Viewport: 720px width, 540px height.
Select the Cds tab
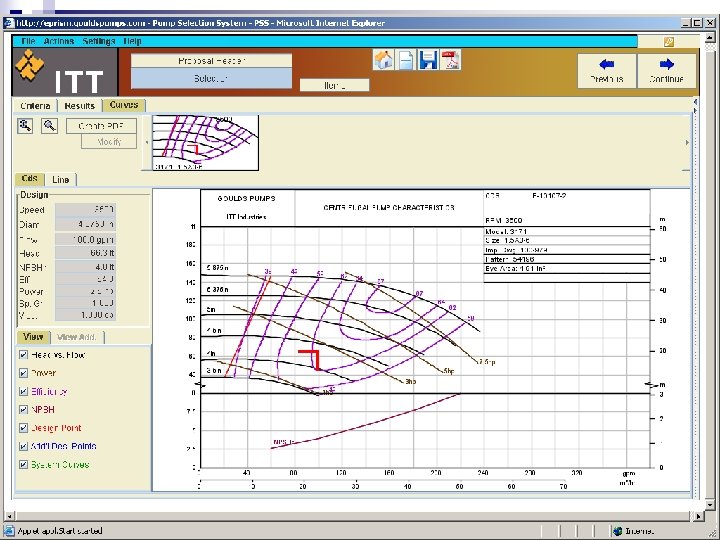coord(30,179)
